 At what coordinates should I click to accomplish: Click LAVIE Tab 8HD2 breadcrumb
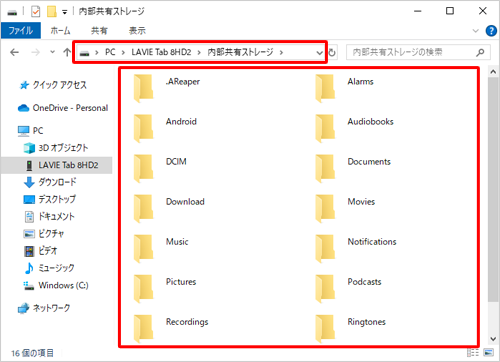point(161,52)
